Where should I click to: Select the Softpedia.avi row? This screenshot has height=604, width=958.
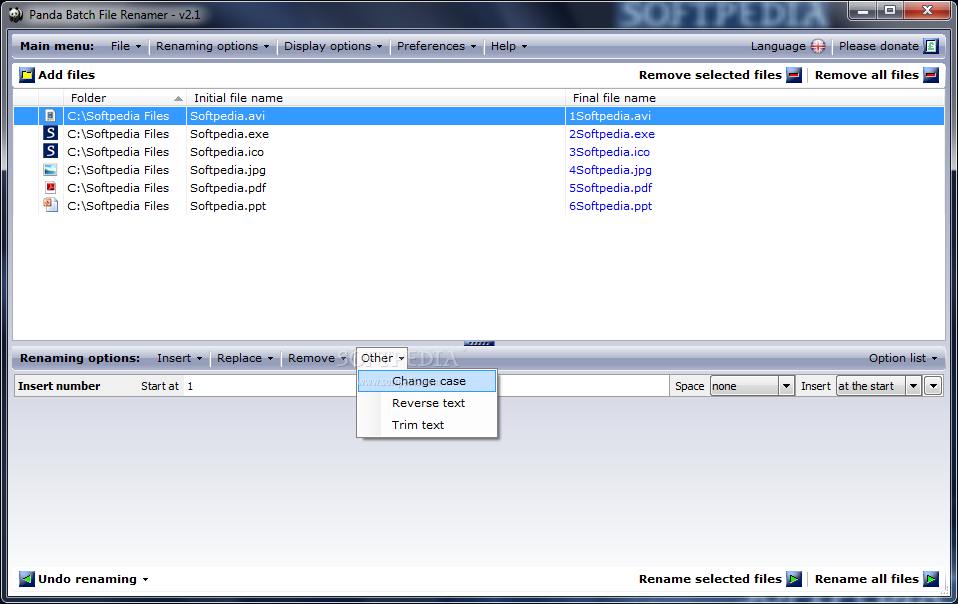tap(479, 115)
